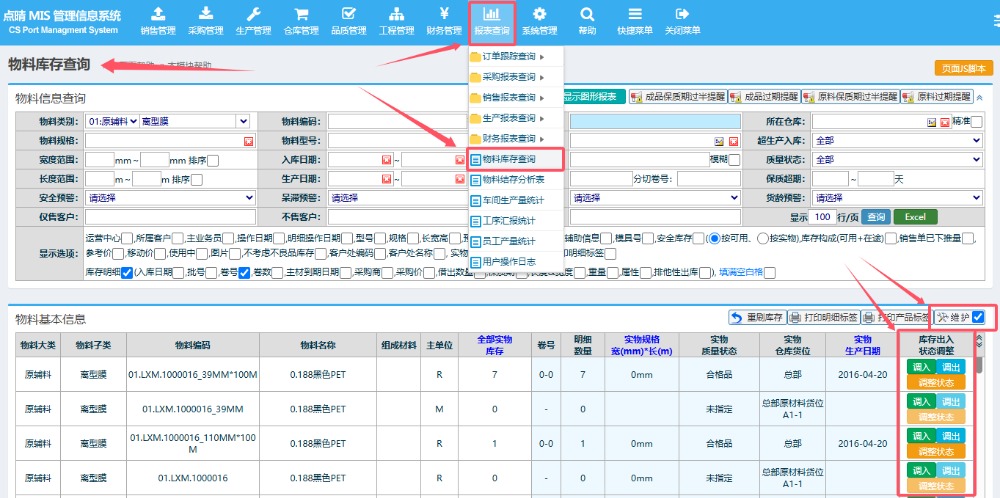The image size is (1000, 498).
Task: Expand the 质量状态 dropdown
Action: click(x=897, y=159)
